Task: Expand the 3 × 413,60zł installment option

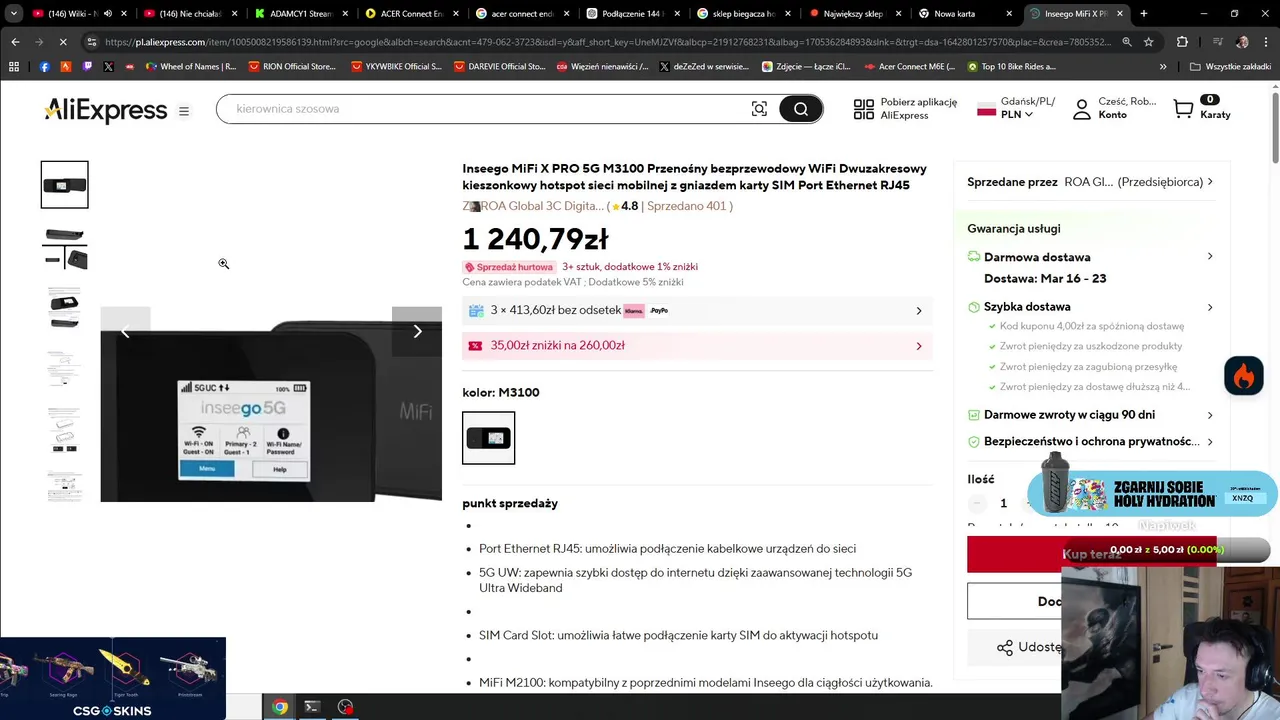Action: pos(697,311)
